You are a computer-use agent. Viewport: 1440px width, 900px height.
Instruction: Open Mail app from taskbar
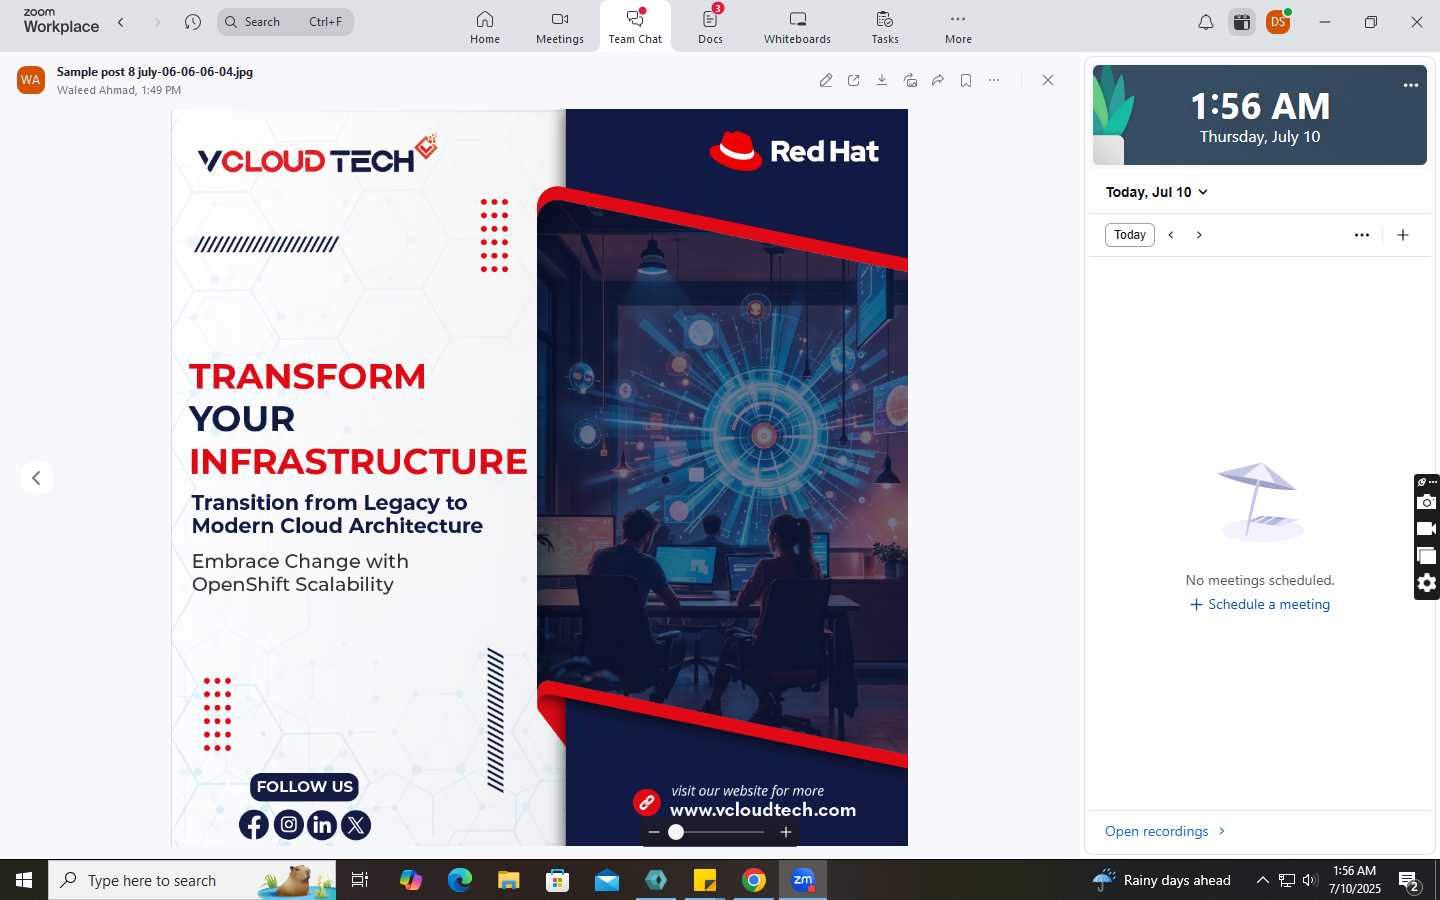tap(607, 880)
